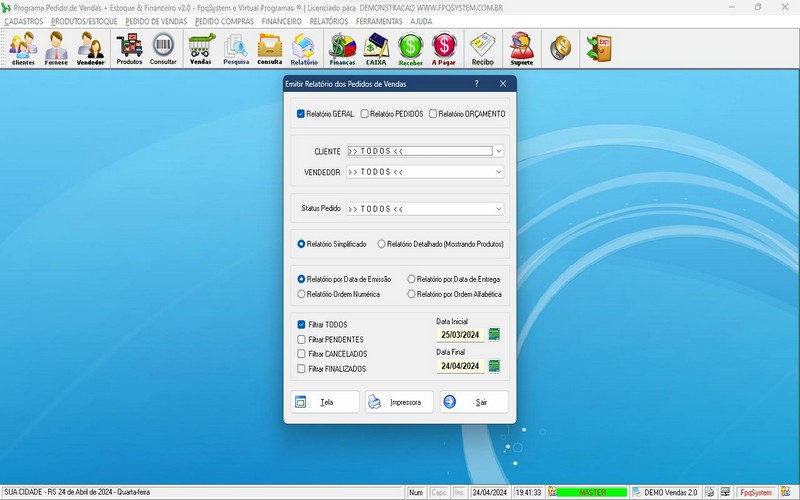This screenshot has width=800, height=500.
Task: Check the Filtrar PENDENTES option
Action: pyautogui.click(x=302, y=340)
